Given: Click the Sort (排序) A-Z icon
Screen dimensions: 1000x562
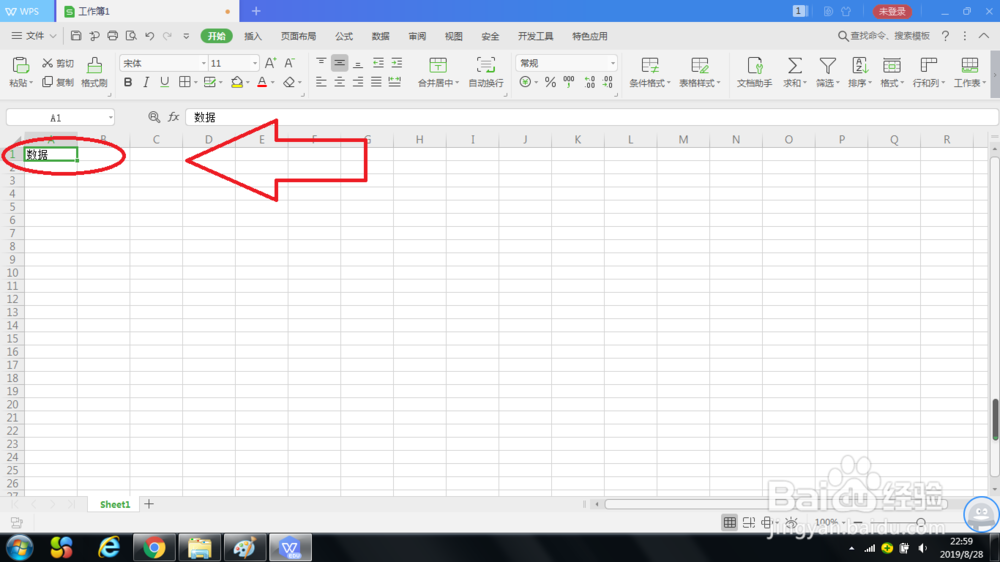Looking at the screenshot, I should 860,65.
